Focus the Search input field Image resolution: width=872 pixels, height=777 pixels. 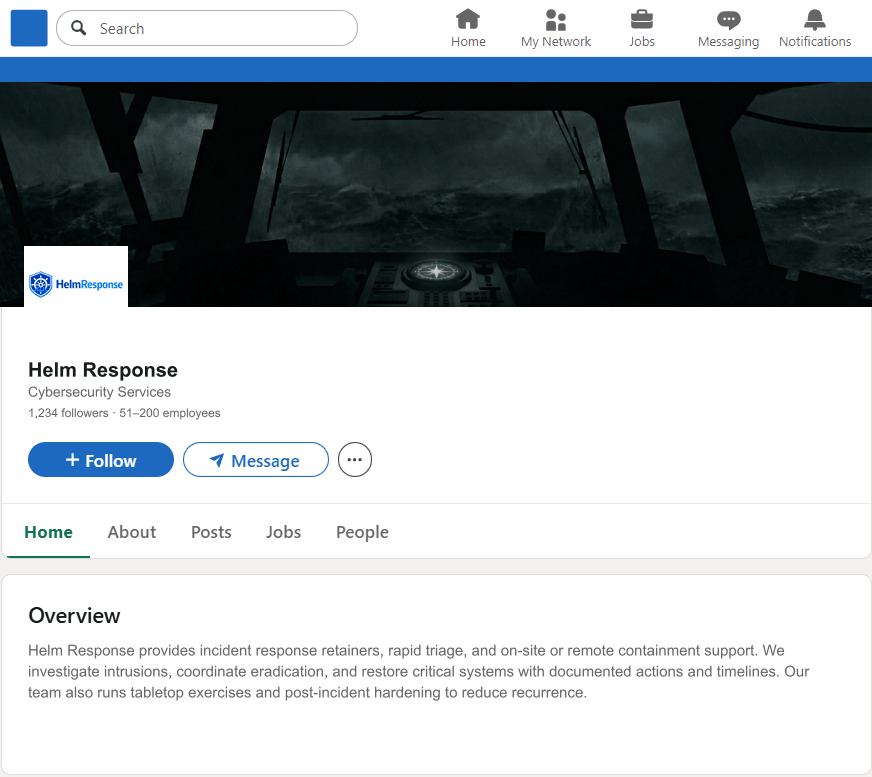(x=207, y=28)
